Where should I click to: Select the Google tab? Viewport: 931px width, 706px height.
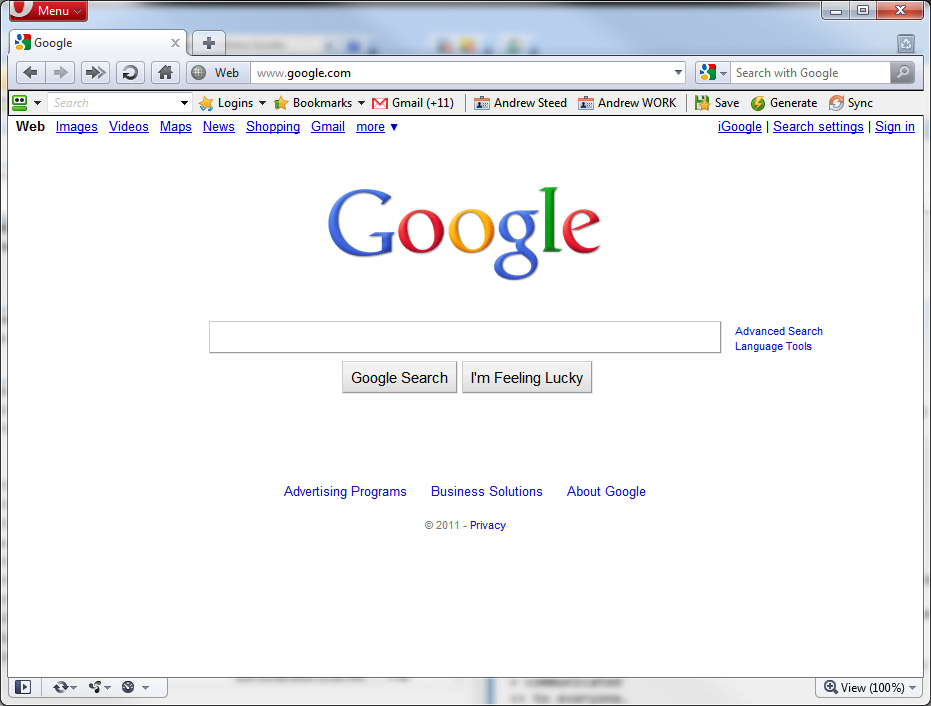pos(99,43)
